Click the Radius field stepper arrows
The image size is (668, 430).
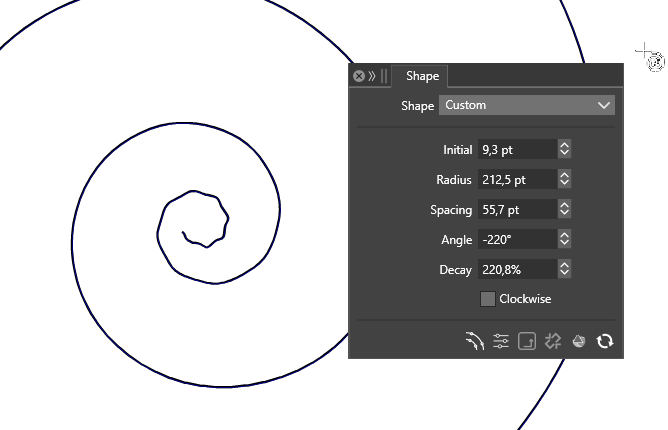(564, 179)
